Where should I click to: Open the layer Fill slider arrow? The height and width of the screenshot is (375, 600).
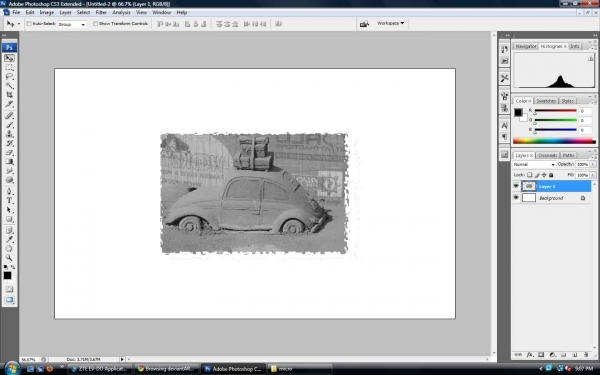pos(593,175)
